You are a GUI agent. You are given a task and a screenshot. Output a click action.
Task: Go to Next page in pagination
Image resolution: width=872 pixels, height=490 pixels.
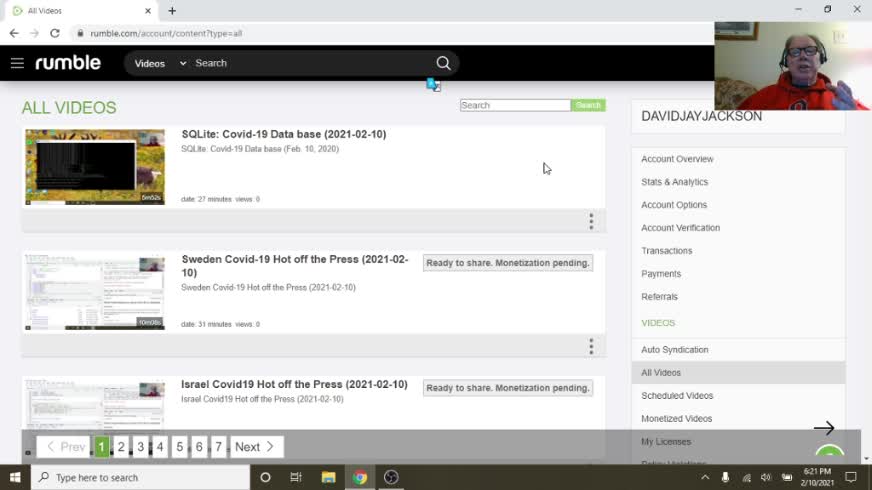coord(256,447)
